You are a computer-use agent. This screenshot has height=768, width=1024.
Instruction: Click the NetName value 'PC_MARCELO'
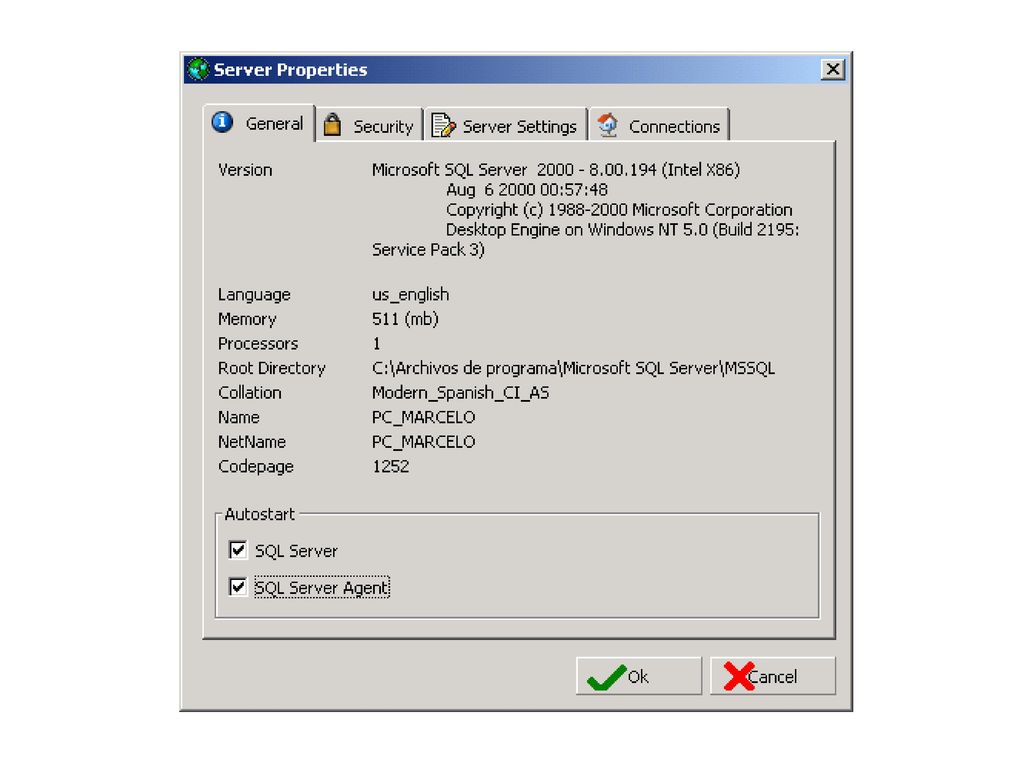[423, 442]
